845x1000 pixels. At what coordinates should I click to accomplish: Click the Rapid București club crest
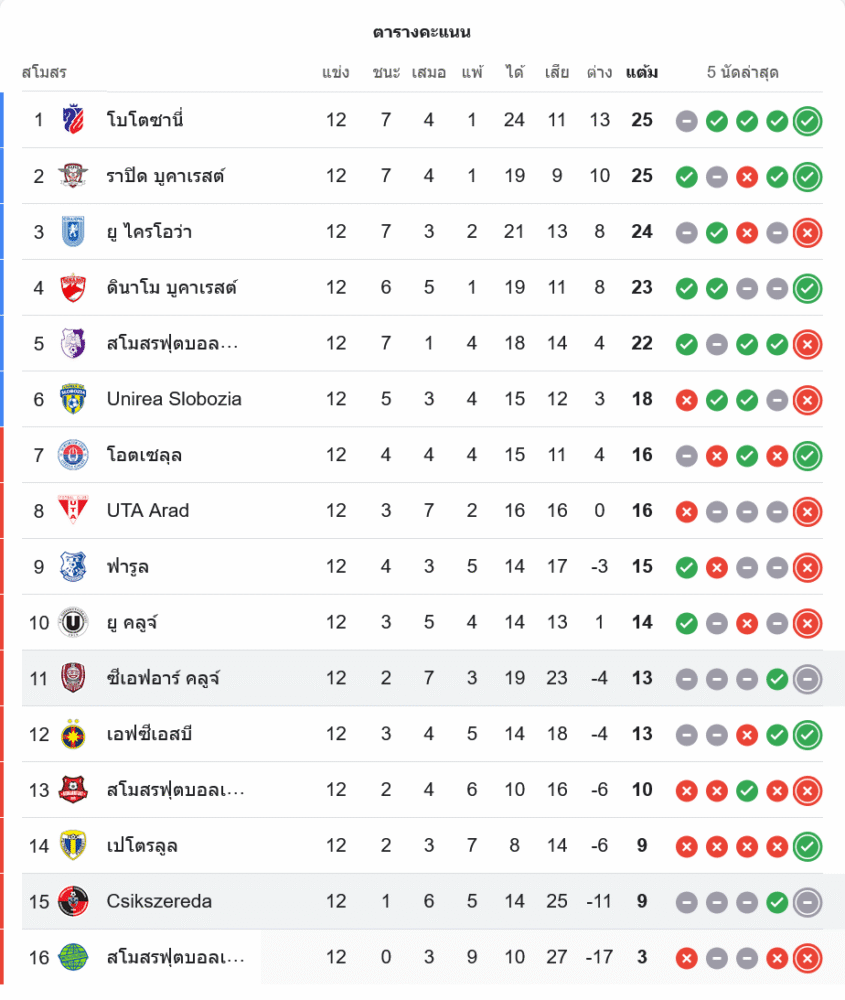click(73, 176)
